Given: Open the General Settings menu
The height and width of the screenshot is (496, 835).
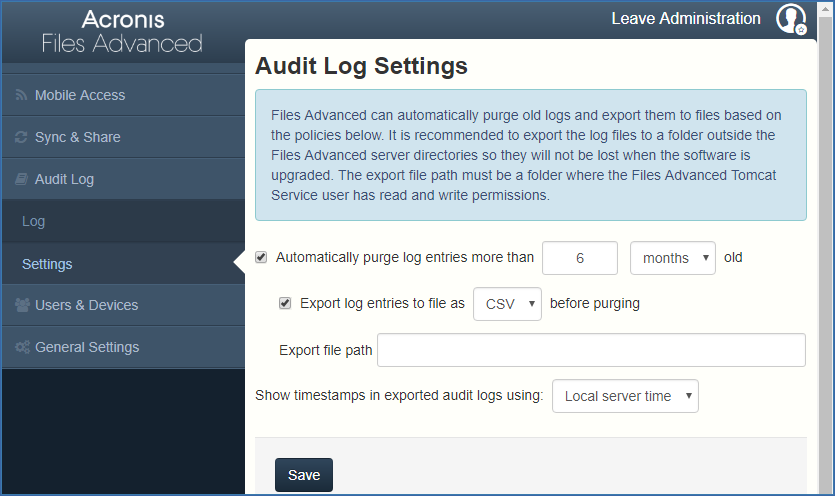Looking at the screenshot, I should click(x=124, y=347).
